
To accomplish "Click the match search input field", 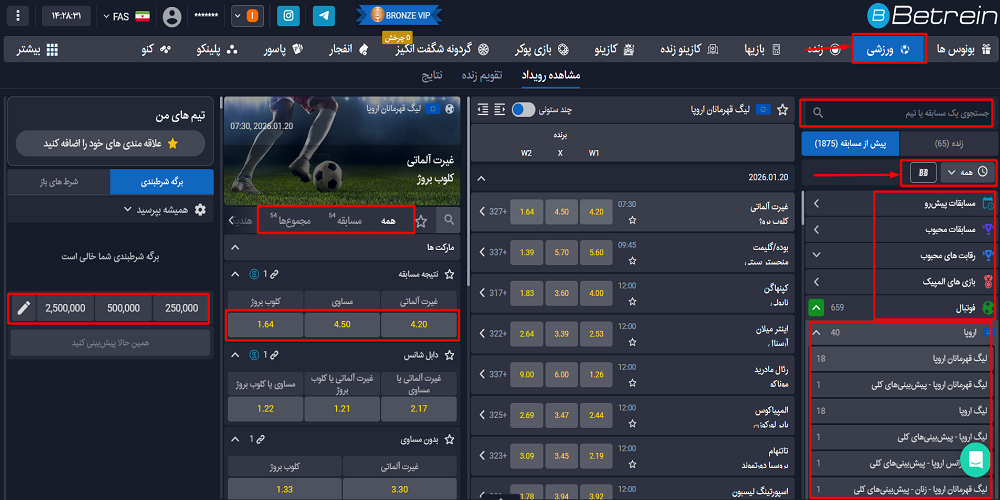I will 900,113.
